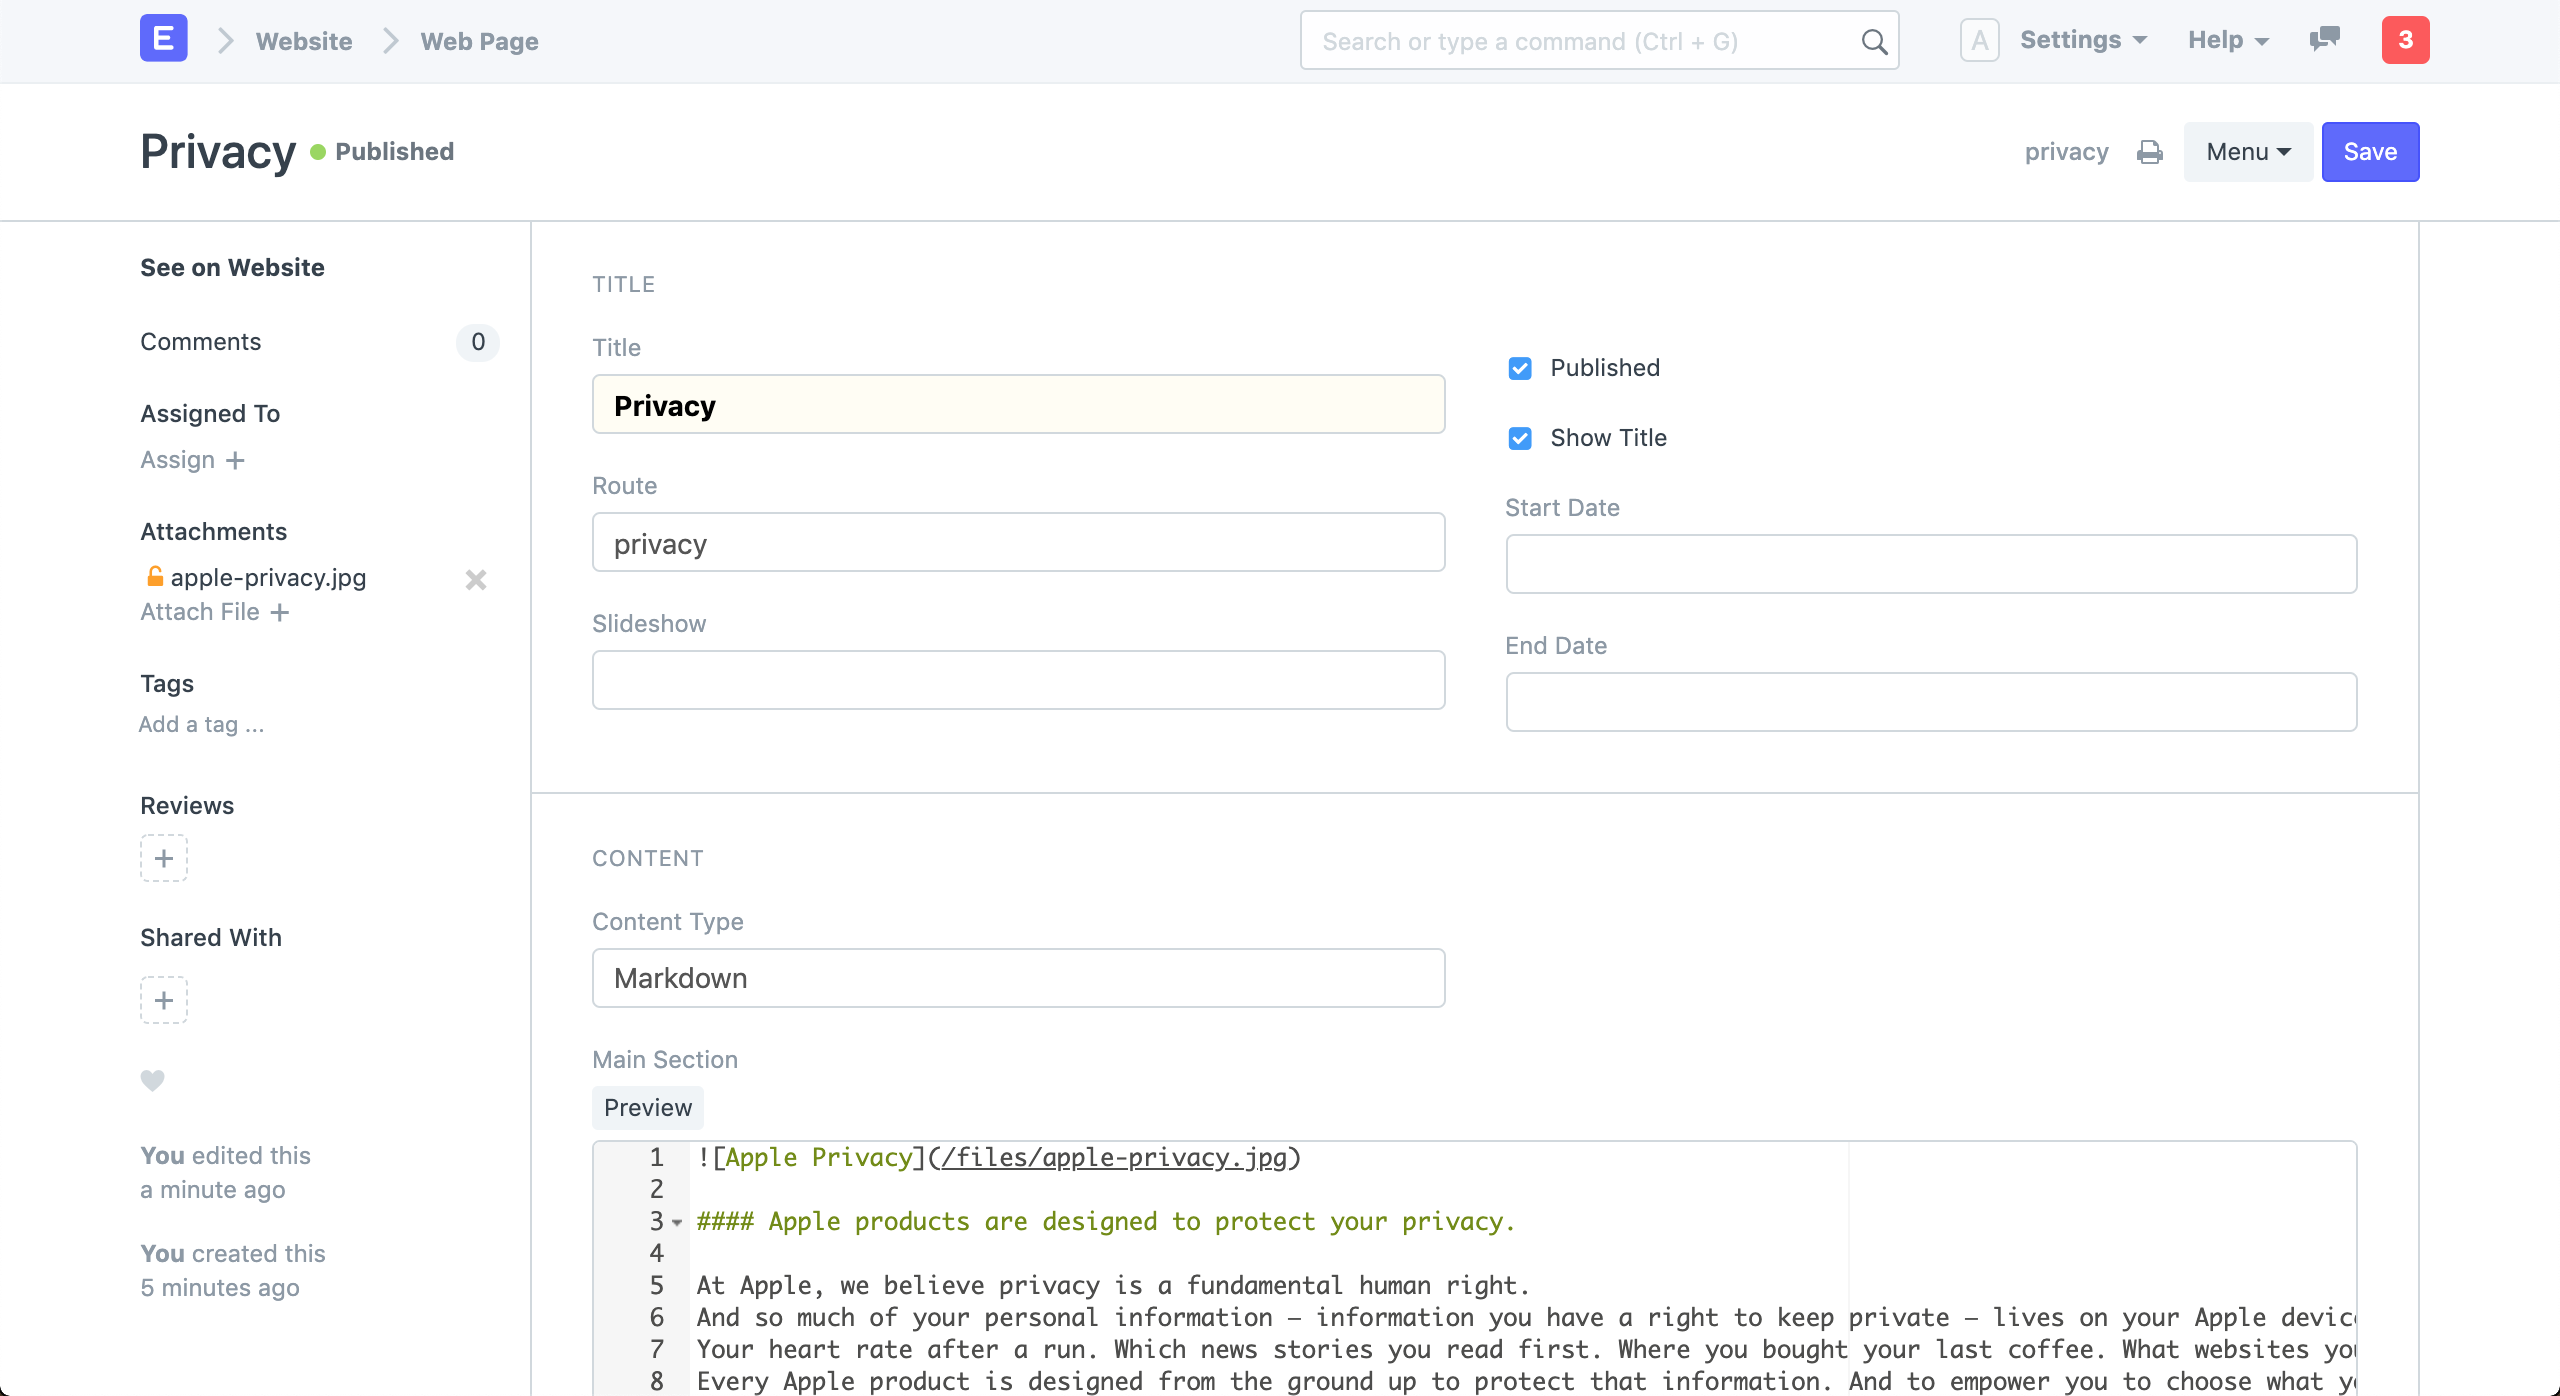
Task: Expand the Help dropdown in top navigation
Action: pyautogui.click(x=2228, y=41)
